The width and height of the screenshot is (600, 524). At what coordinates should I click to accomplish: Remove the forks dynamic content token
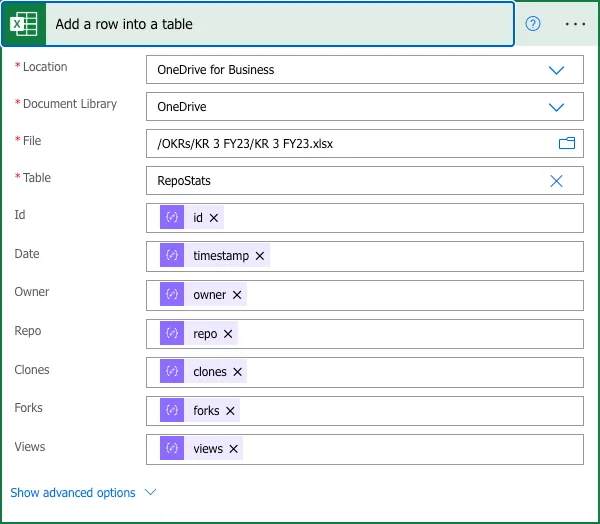pyautogui.click(x=230, y=411)
